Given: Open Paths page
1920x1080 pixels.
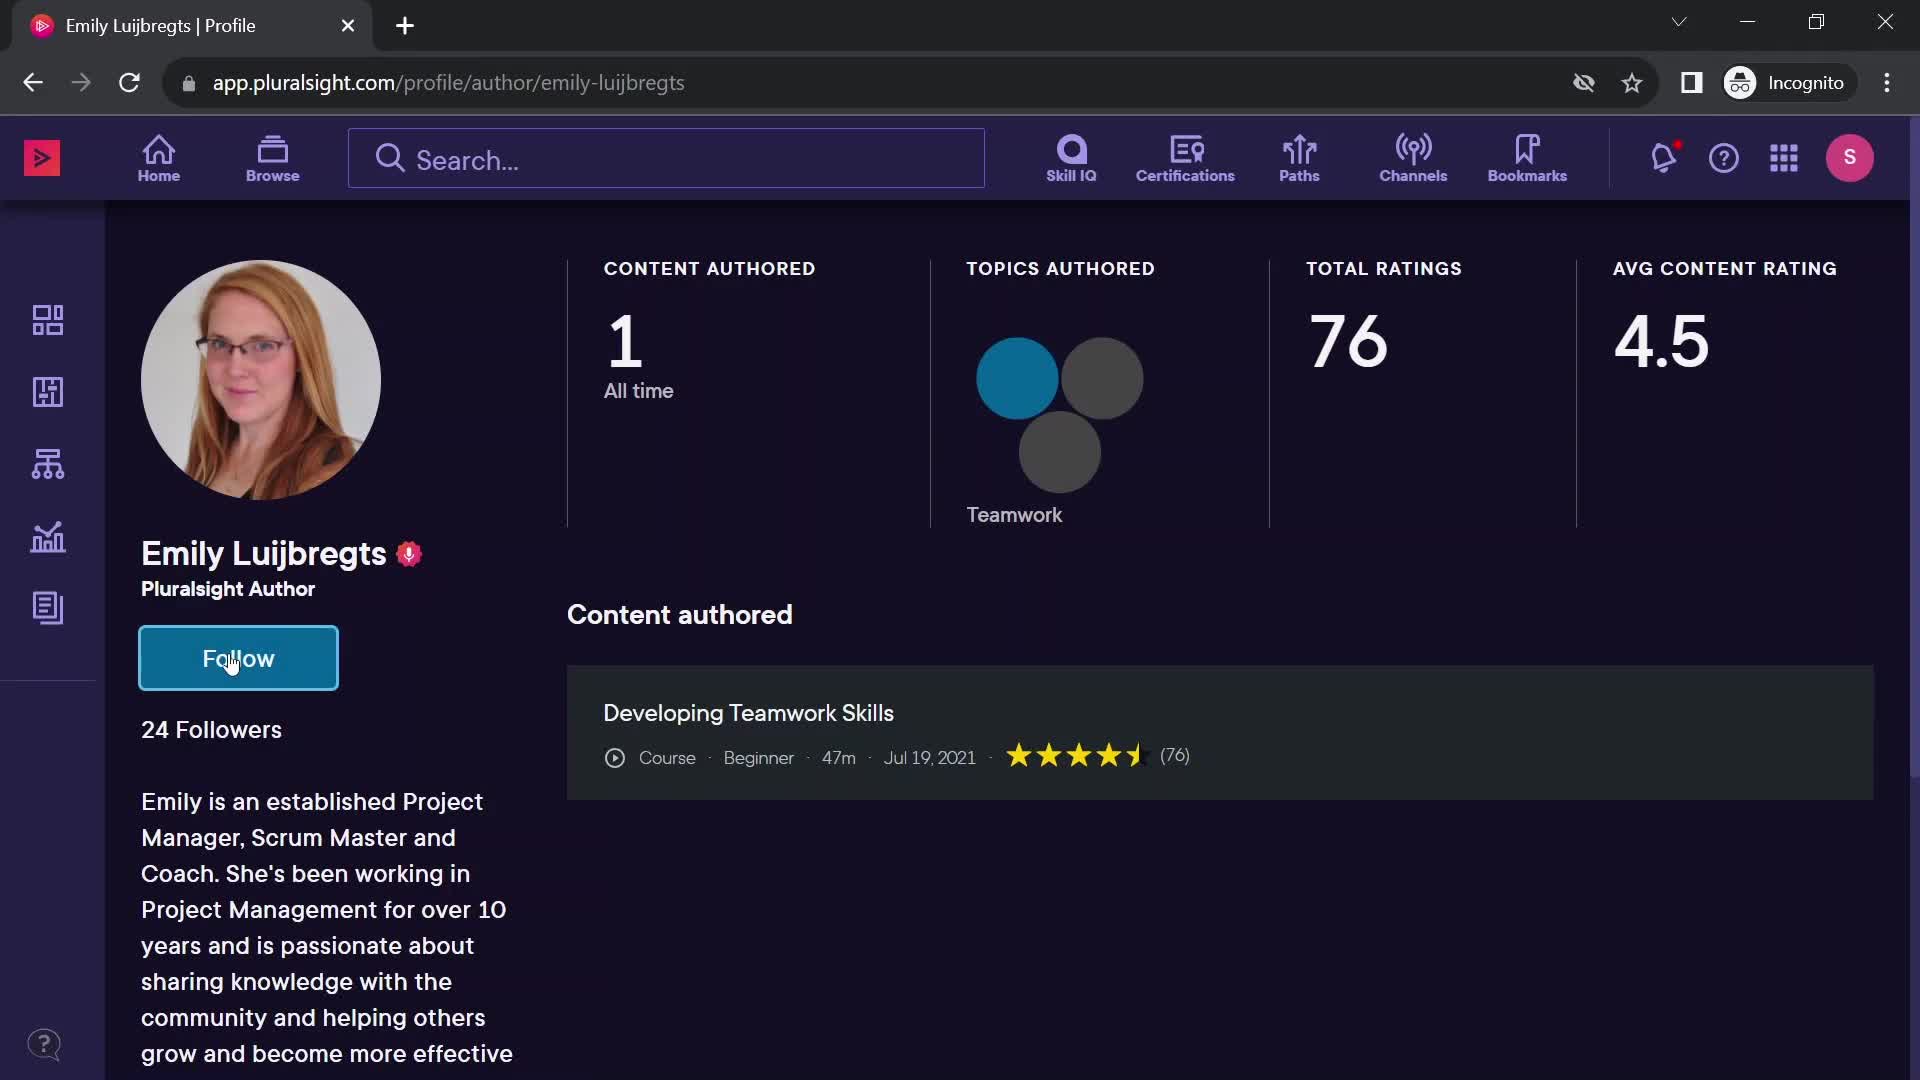Looking at the screenshot, I should point(1299,159).
